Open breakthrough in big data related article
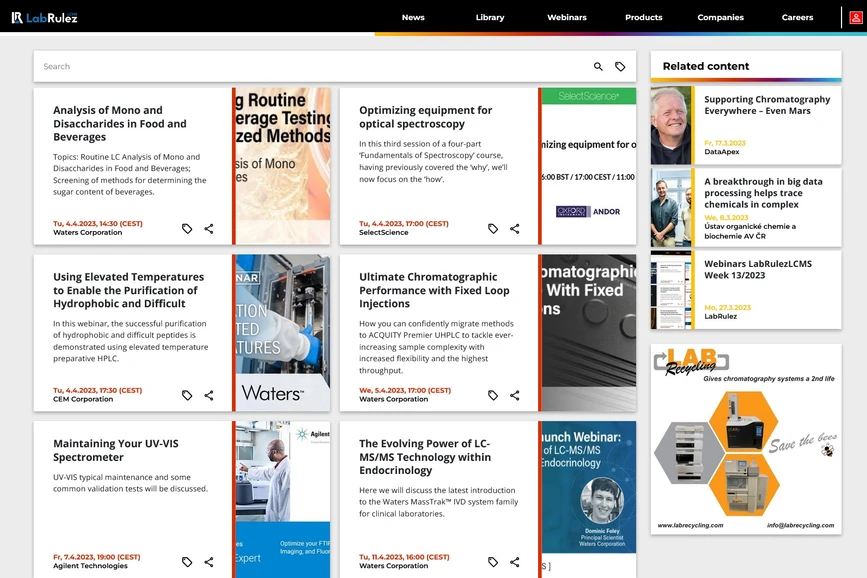 tap(763, 193)
